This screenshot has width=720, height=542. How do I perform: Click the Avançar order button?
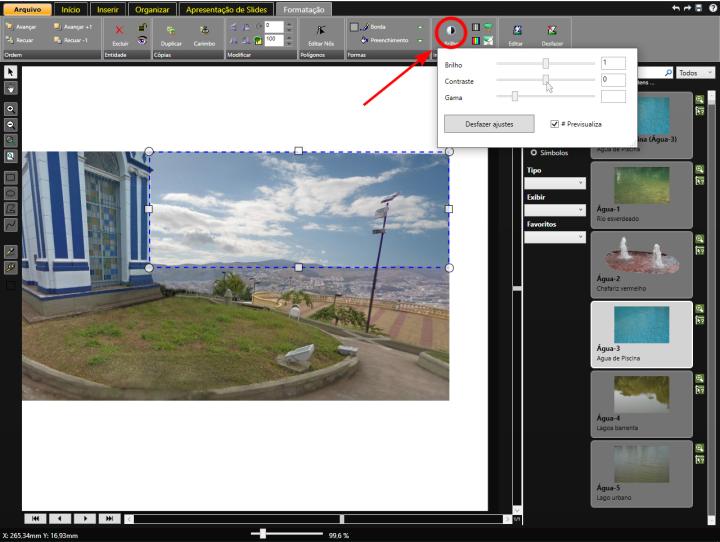click(x=21, y=27)
